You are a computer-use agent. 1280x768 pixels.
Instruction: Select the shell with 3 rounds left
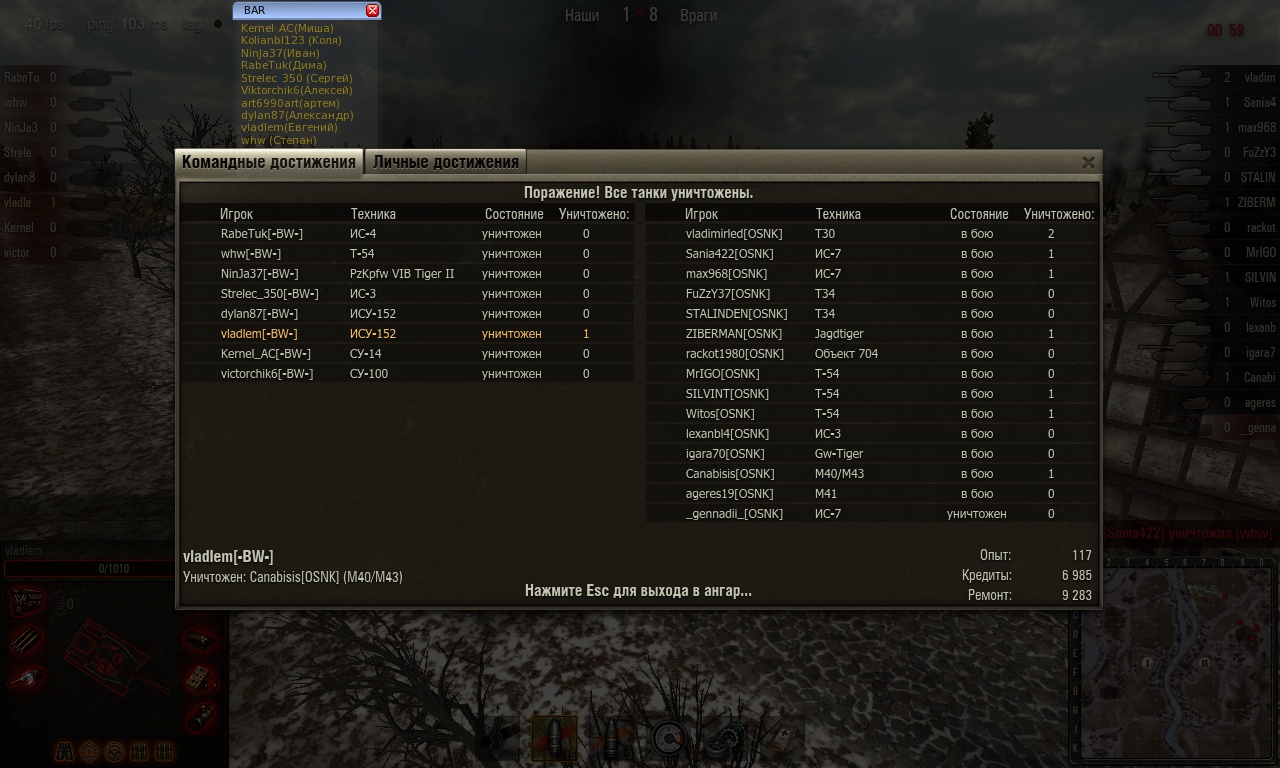(x=611, y=738)
